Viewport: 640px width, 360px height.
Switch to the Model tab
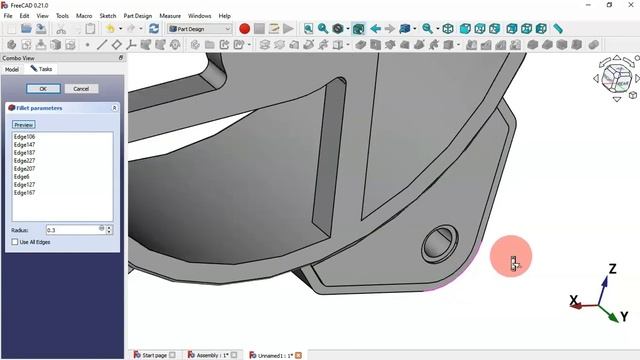tap(12, 69)
